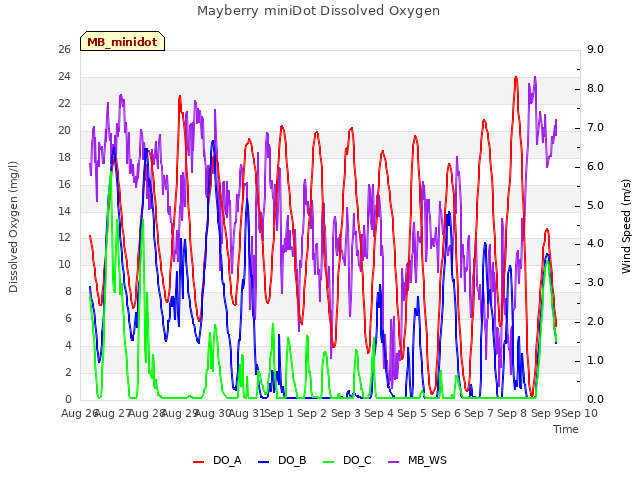Click the 3.0 wind speed axis value
This screenshot has width=640, height=480.
[595, 282]
